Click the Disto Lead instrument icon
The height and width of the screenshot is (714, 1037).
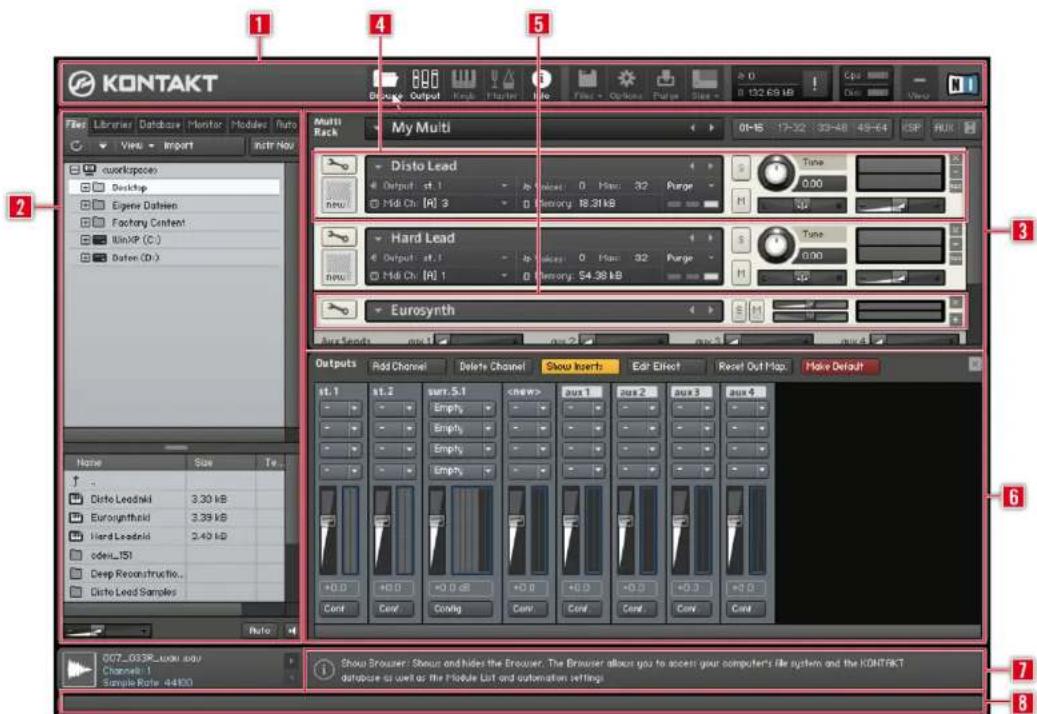[339, 194]
